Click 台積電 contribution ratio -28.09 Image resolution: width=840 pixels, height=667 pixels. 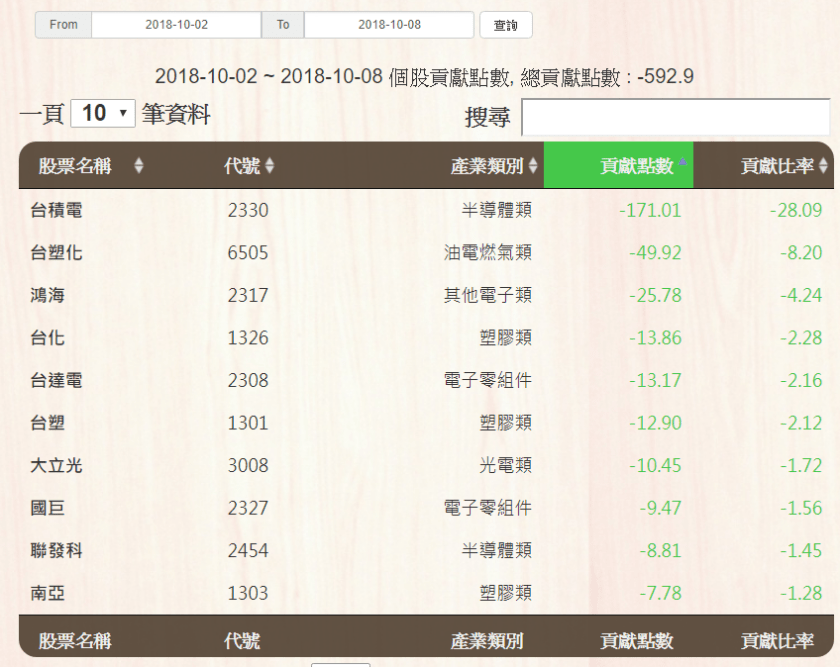[x=795, y=210]
